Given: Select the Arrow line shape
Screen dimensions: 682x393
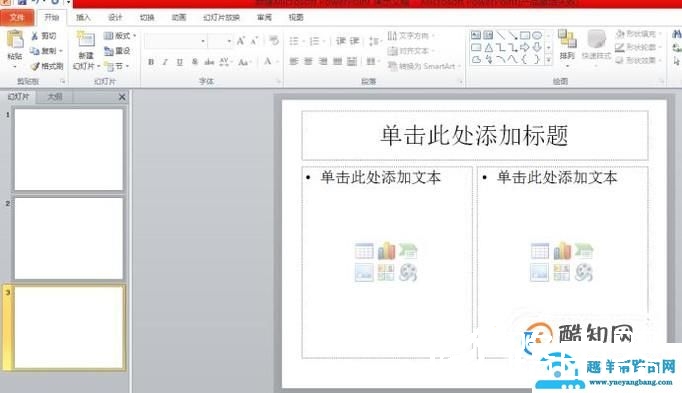Looking at the screenshot, I should tap(513, 35).
